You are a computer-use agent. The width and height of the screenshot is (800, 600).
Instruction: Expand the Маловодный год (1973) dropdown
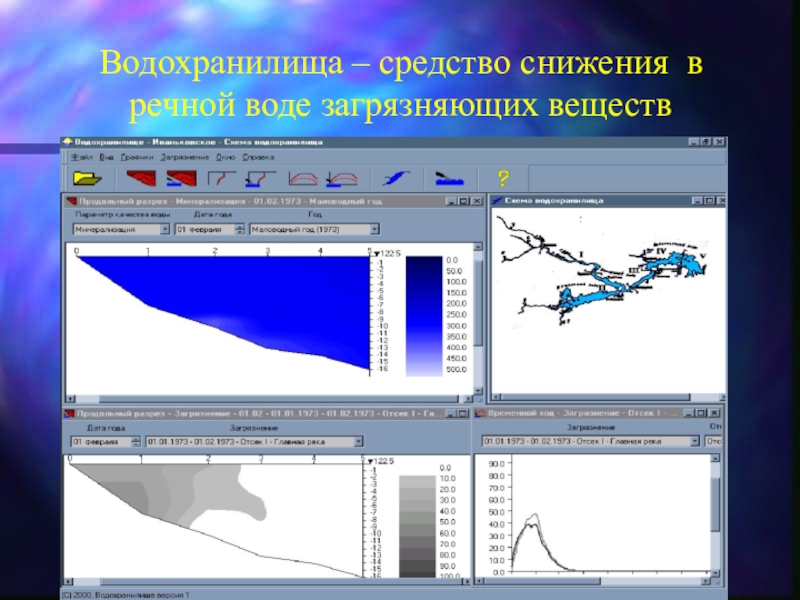(374, 230)
